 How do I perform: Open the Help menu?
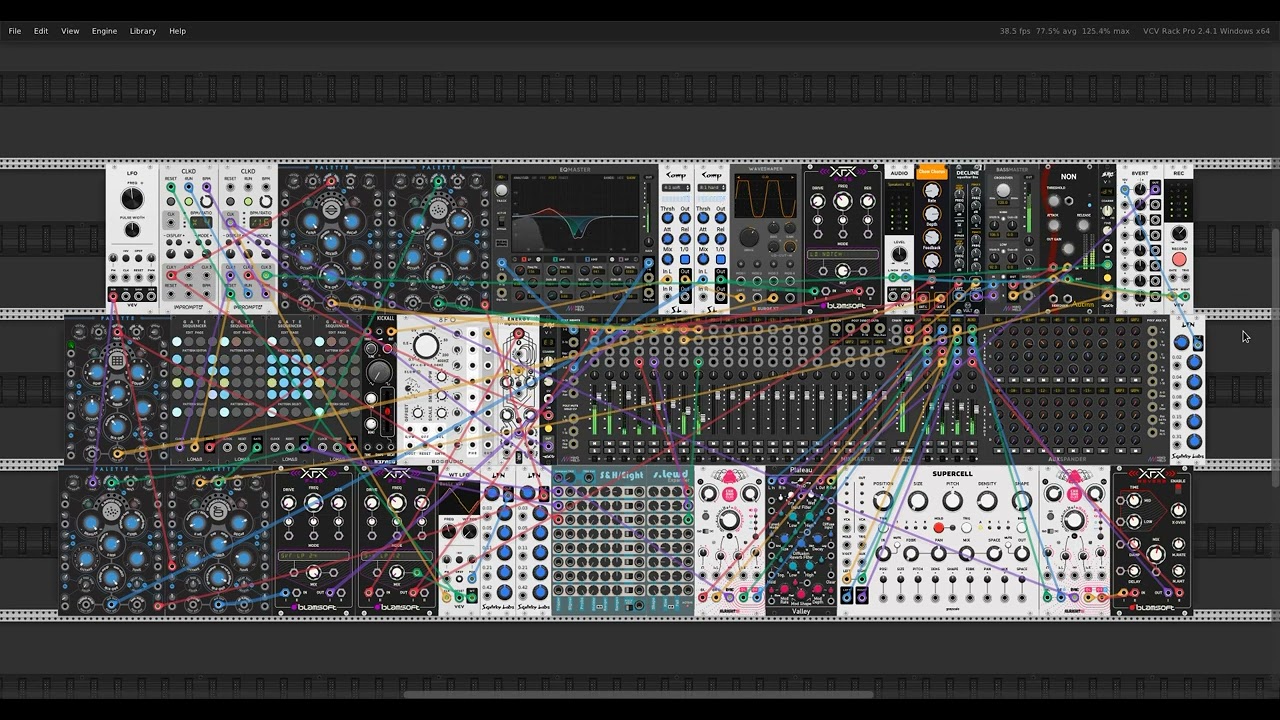pos(177,31)
